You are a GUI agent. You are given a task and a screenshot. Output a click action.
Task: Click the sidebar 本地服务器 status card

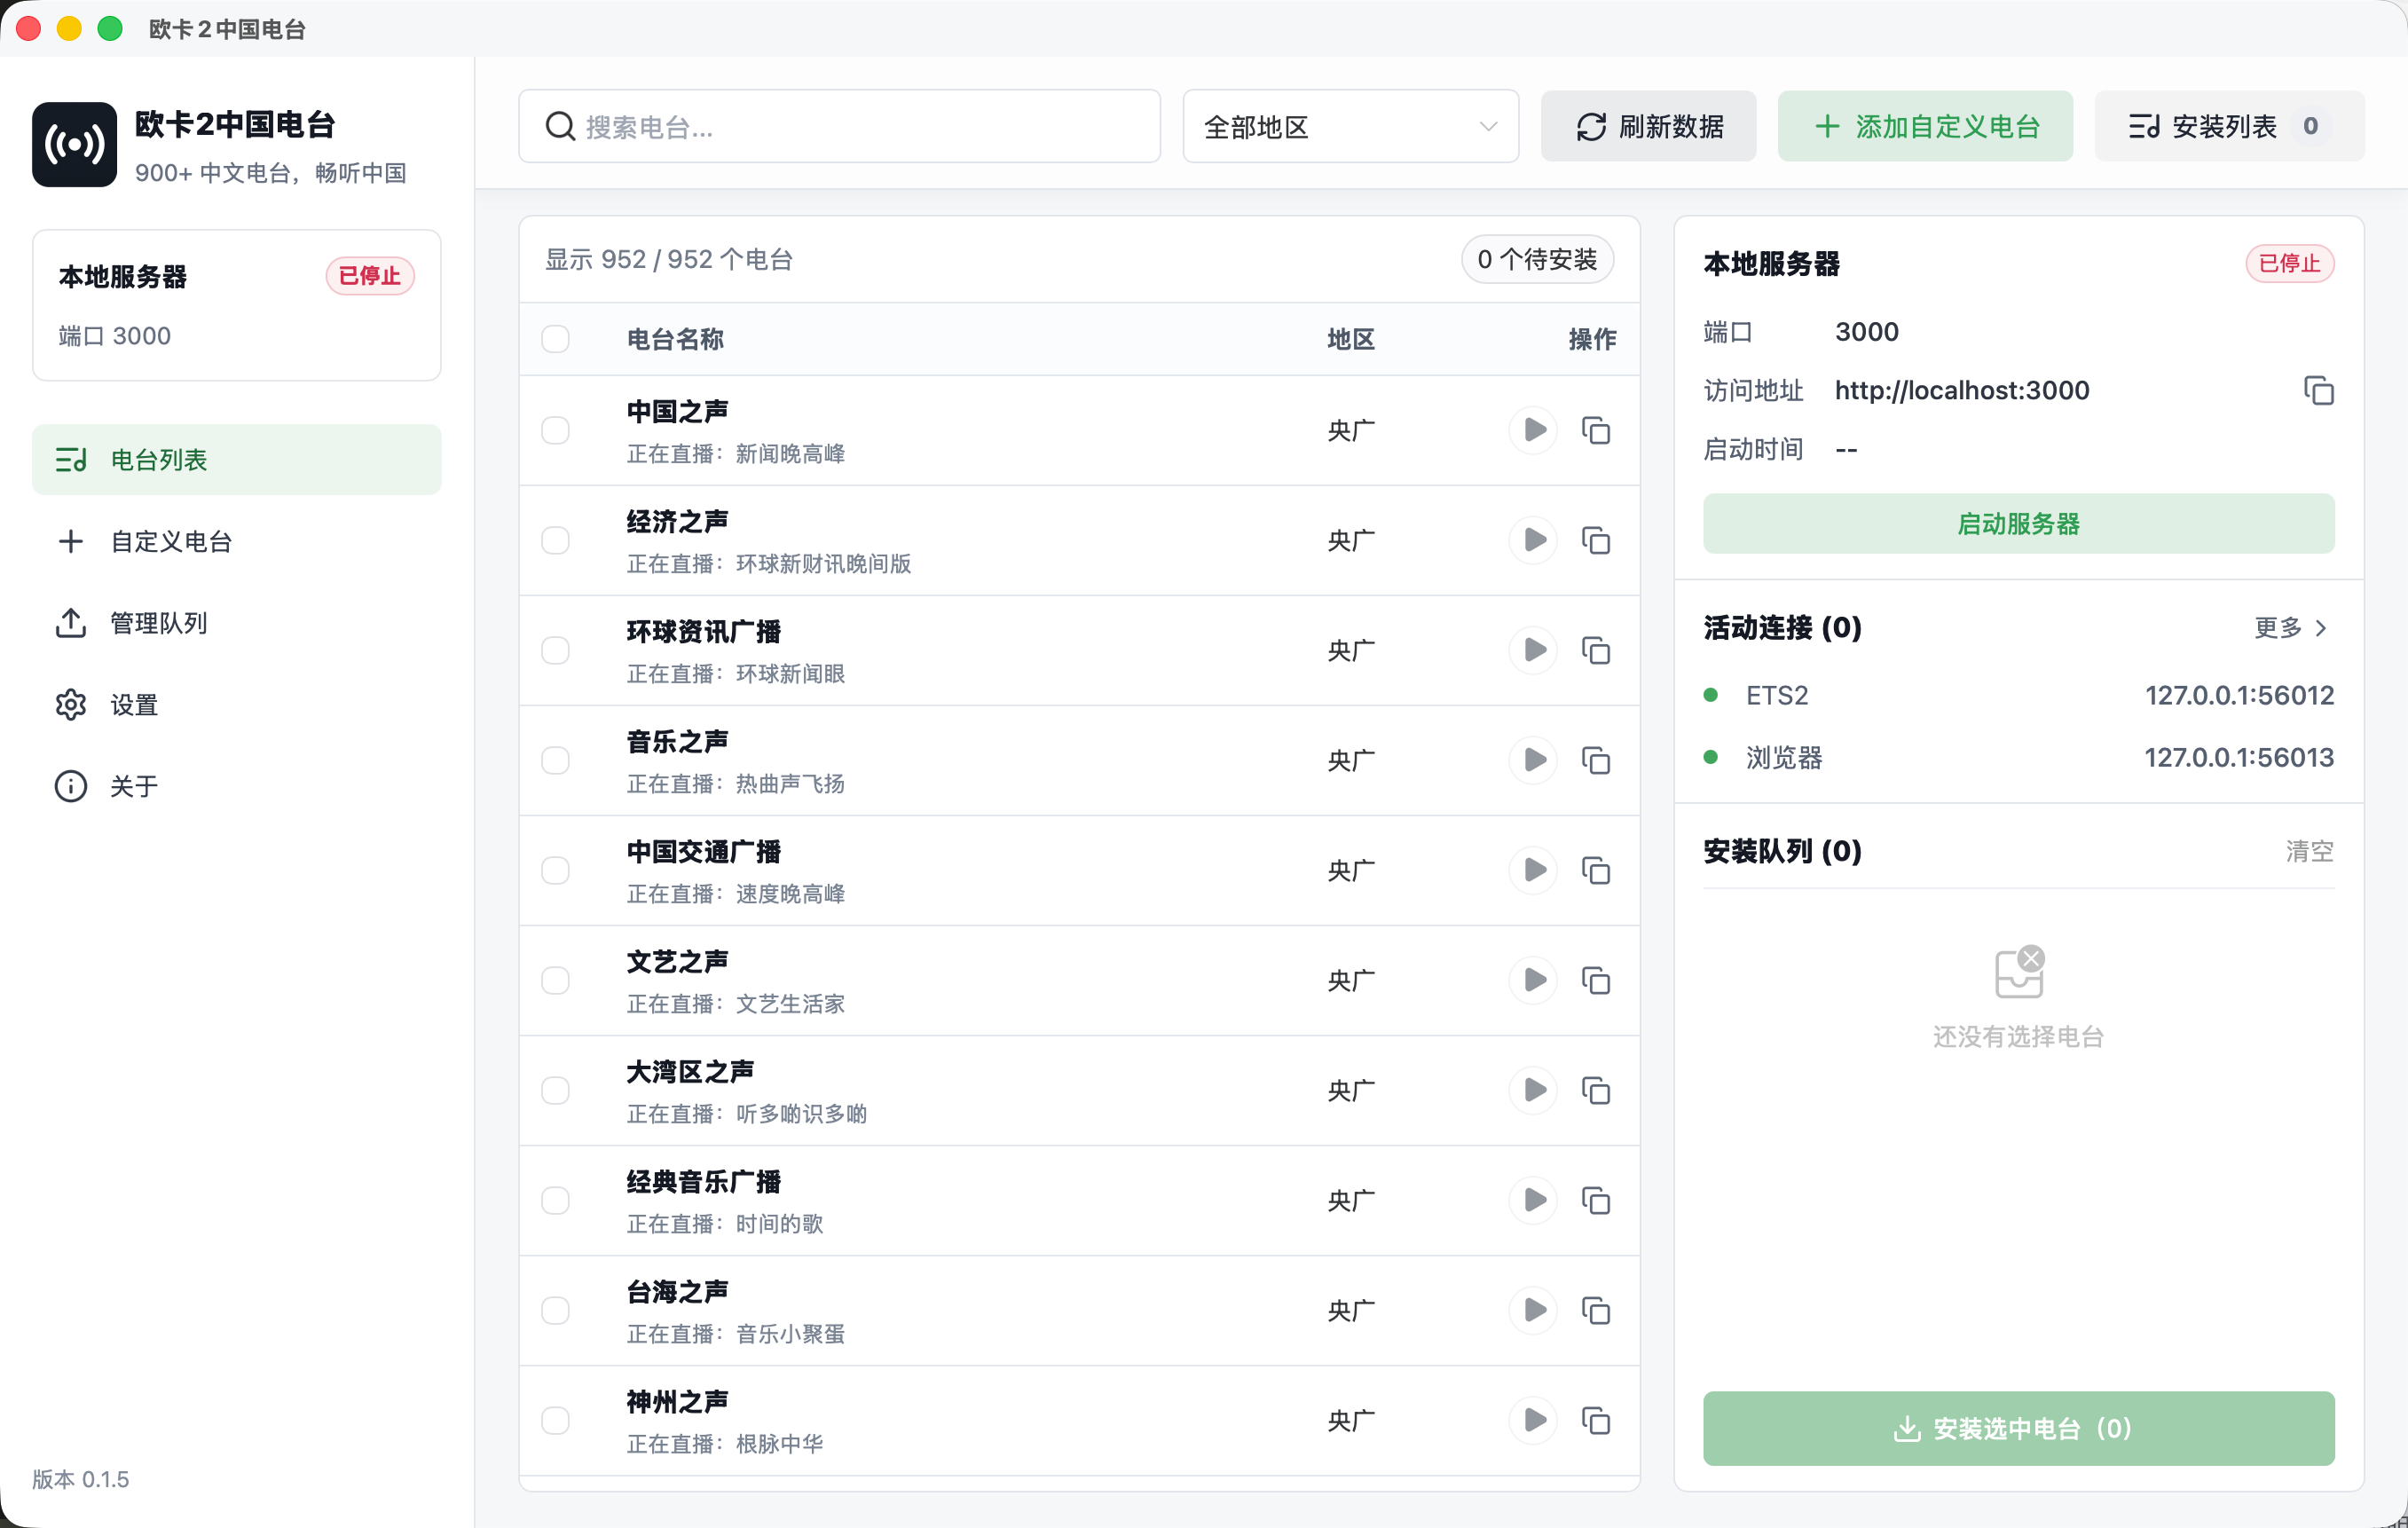[x=236, y=305]
